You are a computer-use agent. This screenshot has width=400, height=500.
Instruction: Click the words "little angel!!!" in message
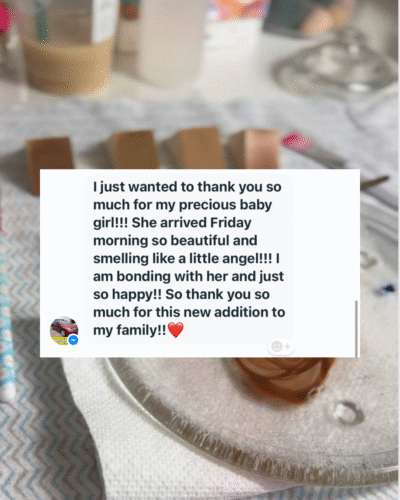[x=230, y=259]
